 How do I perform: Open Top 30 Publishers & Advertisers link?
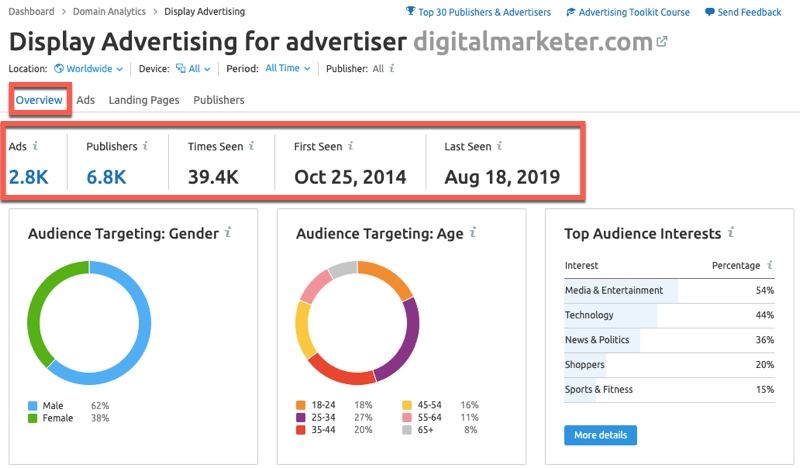click(x=478, y=12)
